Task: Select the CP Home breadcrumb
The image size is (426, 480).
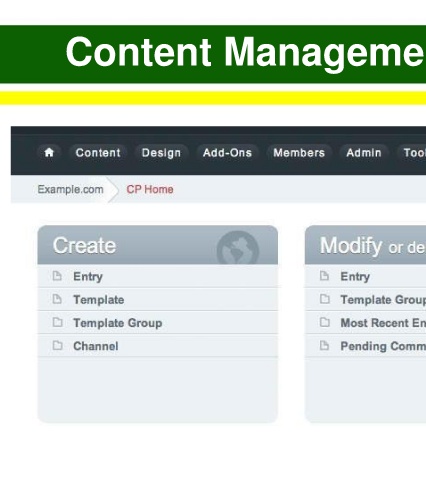Action: tap(150, 189)
